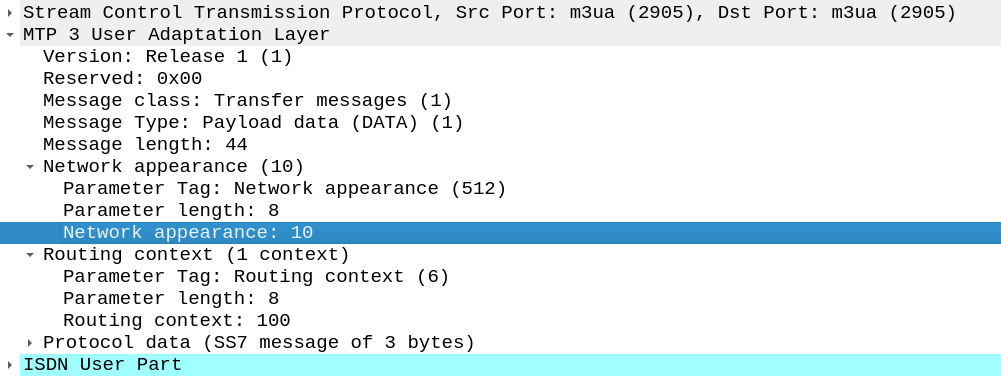
Task: Select Parameter length: 8 under Network appearance
Action: coord(170,211)
